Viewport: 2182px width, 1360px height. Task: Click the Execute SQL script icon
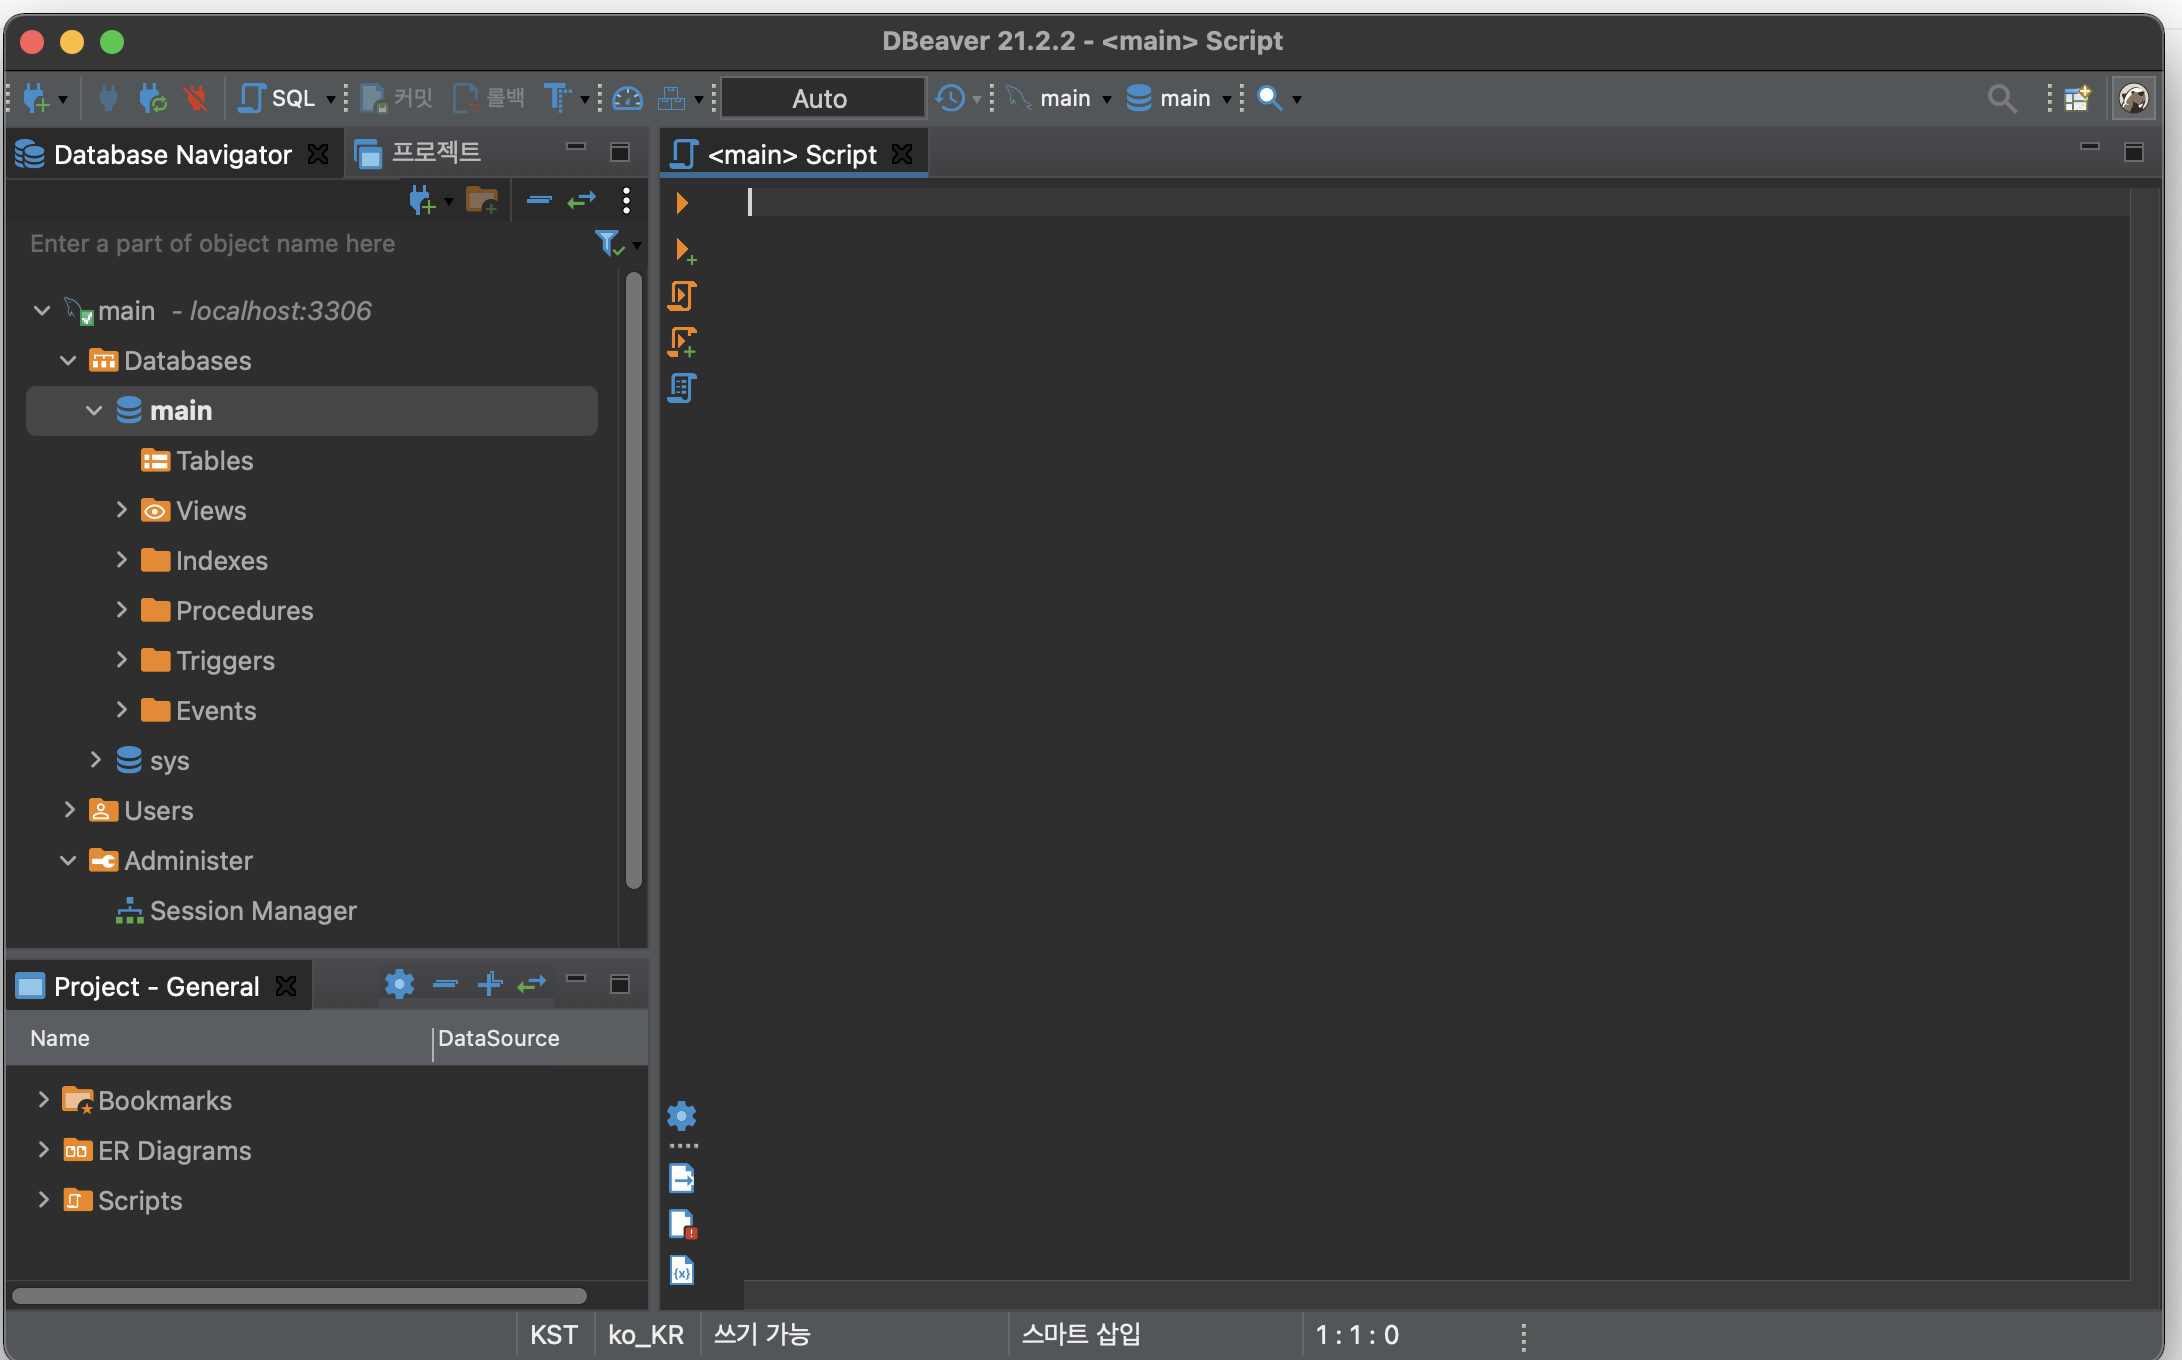[682, 296]
